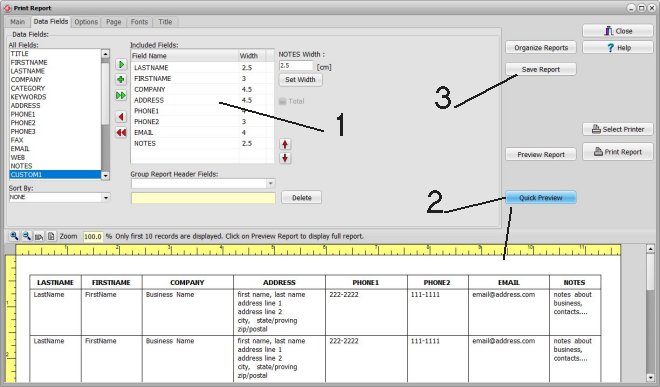Toggle the Total checkbox
This screenshot has height=387, width=660.
282,101
